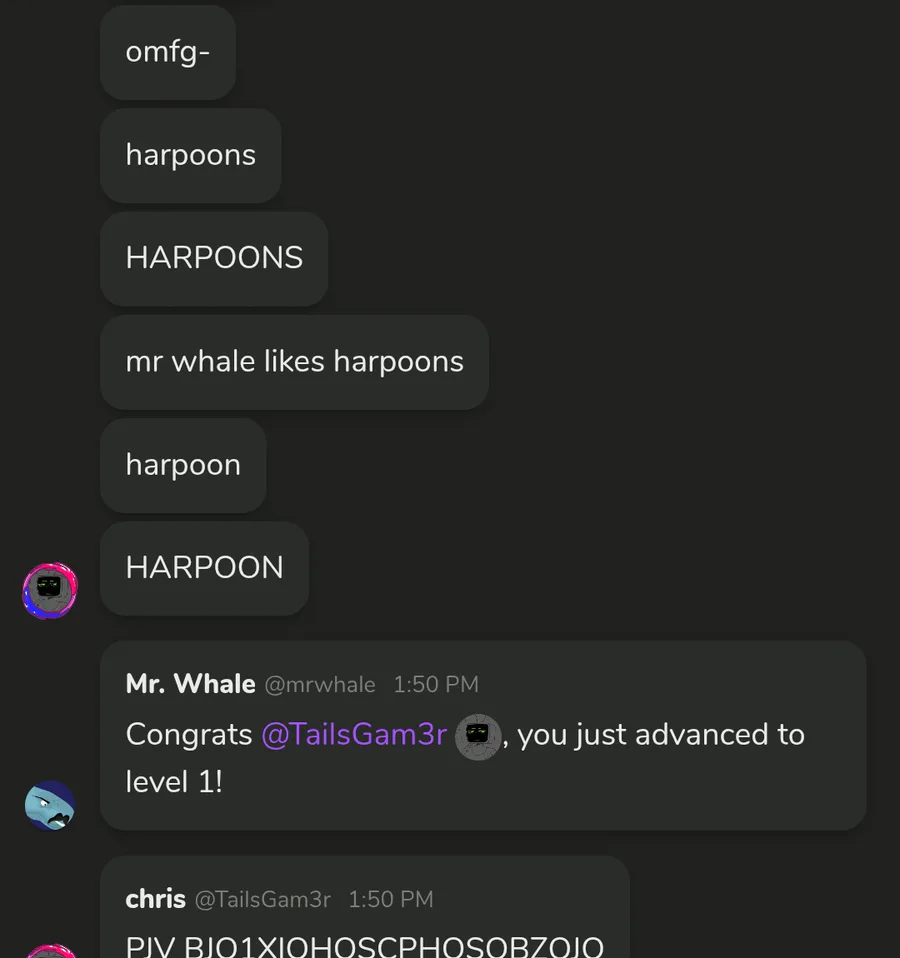Image resolution: width=900 pixels, height=958 pixels.
Task: Click the 1:50 PM timestamp on chris's message
Action: (391, 899)
